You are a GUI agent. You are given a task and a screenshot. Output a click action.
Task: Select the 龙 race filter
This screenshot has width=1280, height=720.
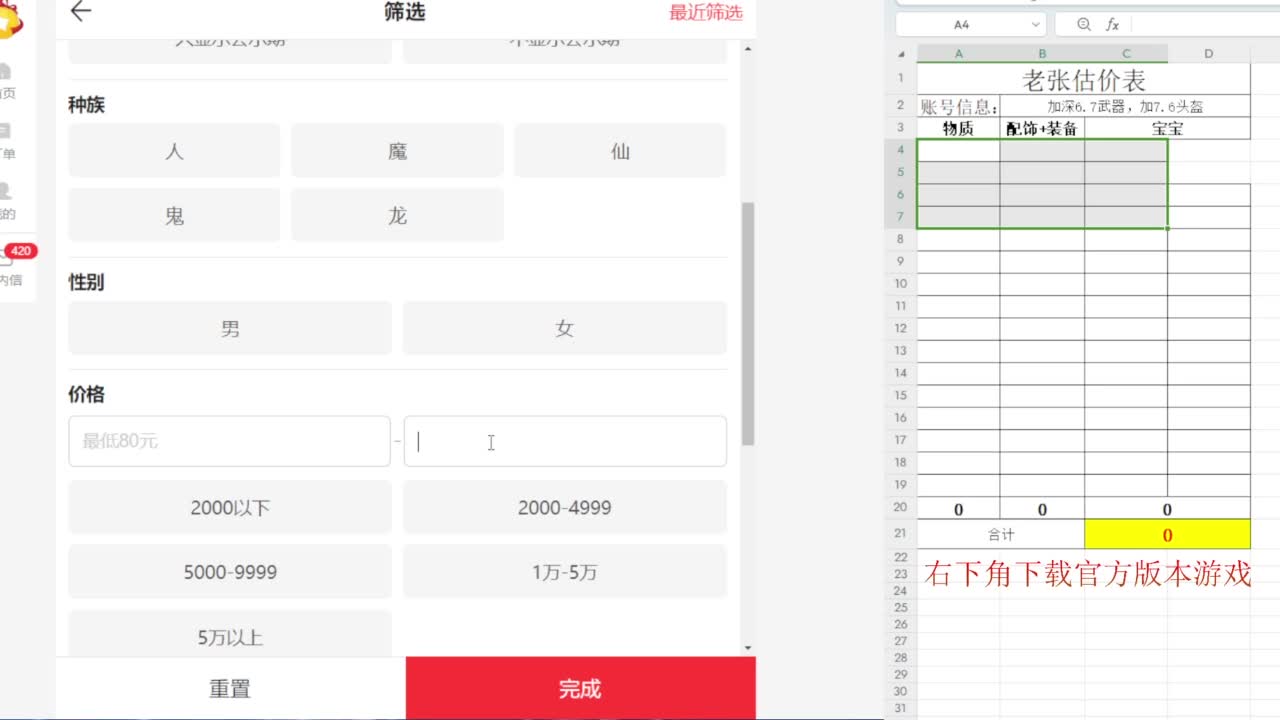click(x=397, y=215)
